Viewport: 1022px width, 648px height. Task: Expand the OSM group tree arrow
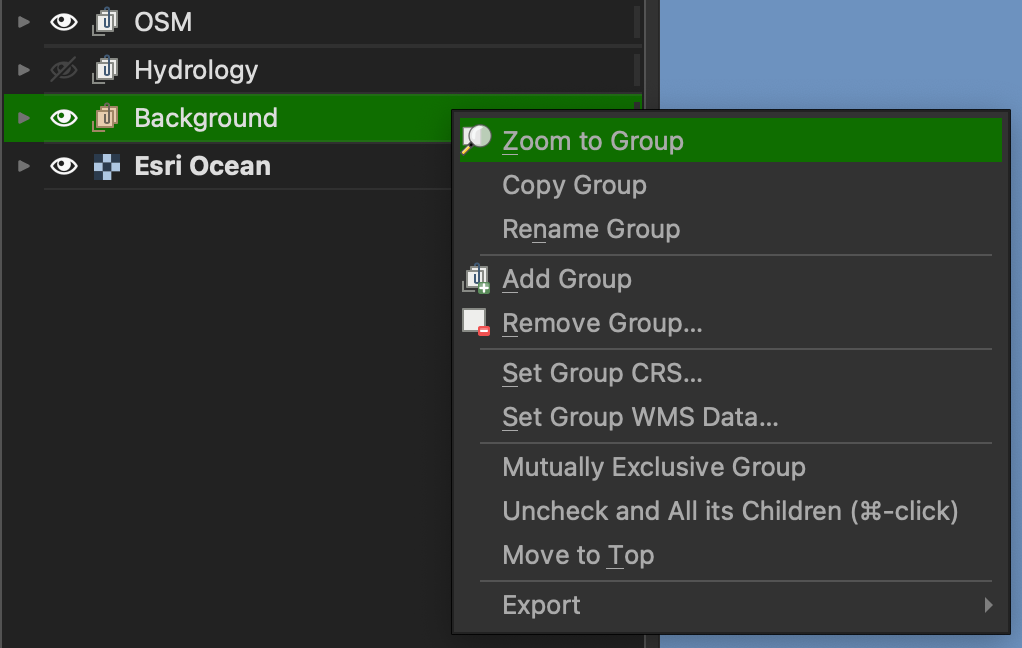(x=24, y=22)
